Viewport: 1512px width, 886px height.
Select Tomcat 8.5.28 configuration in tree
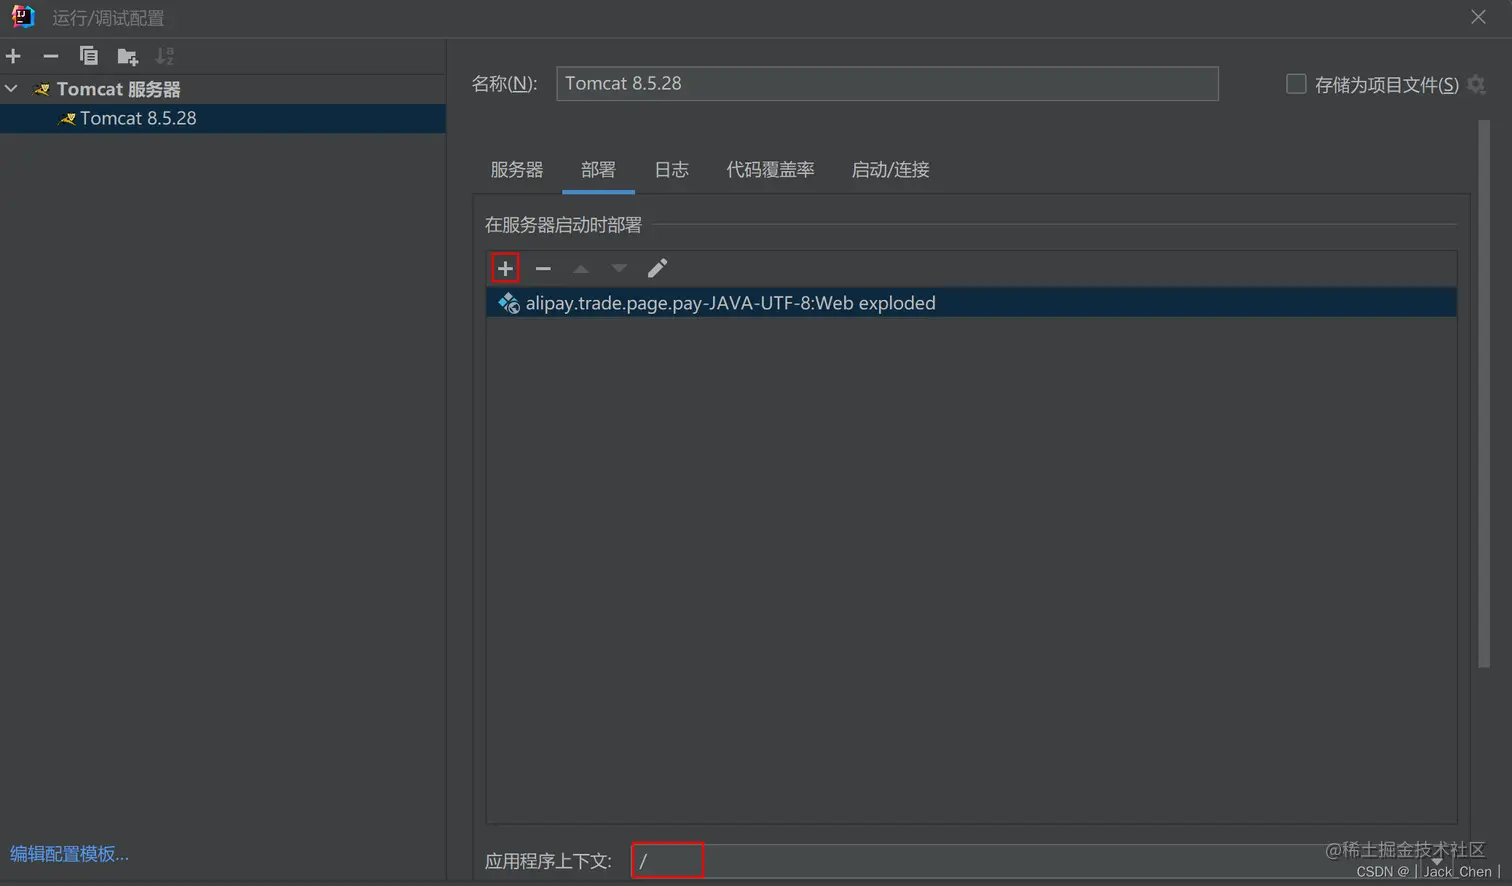click(x=222, y=118)
